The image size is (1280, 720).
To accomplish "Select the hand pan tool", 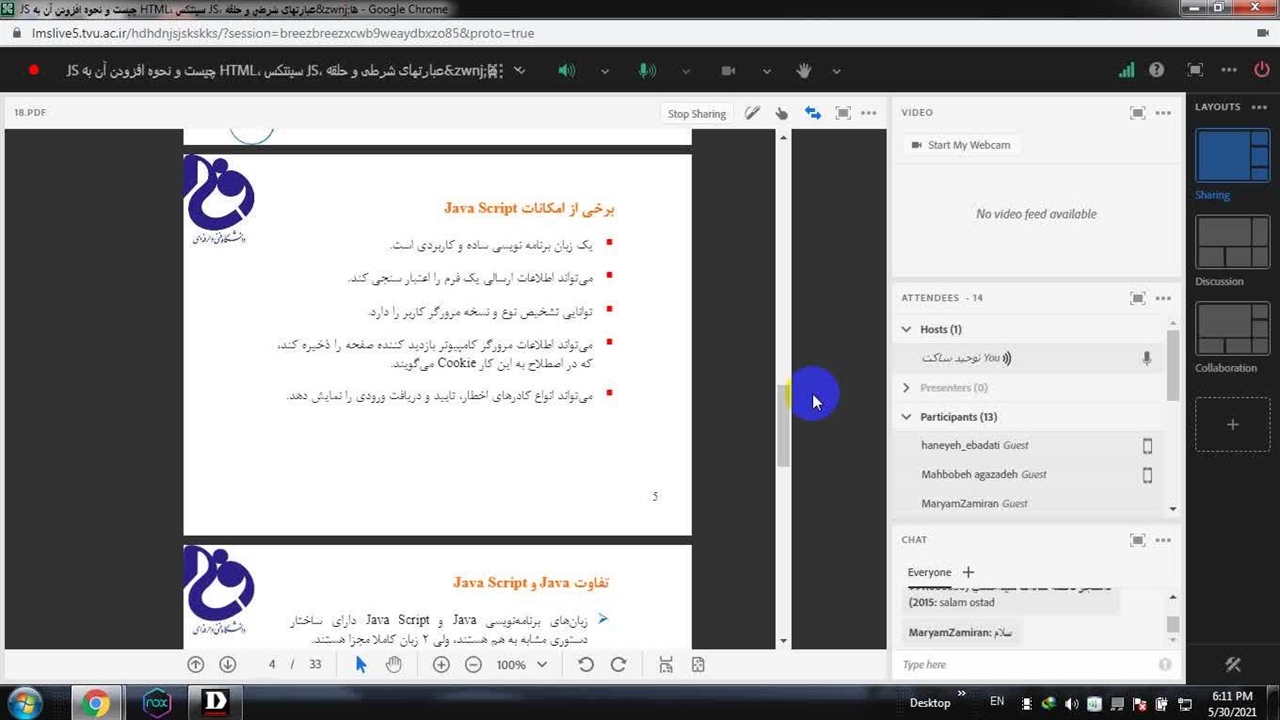I will 394,665.
